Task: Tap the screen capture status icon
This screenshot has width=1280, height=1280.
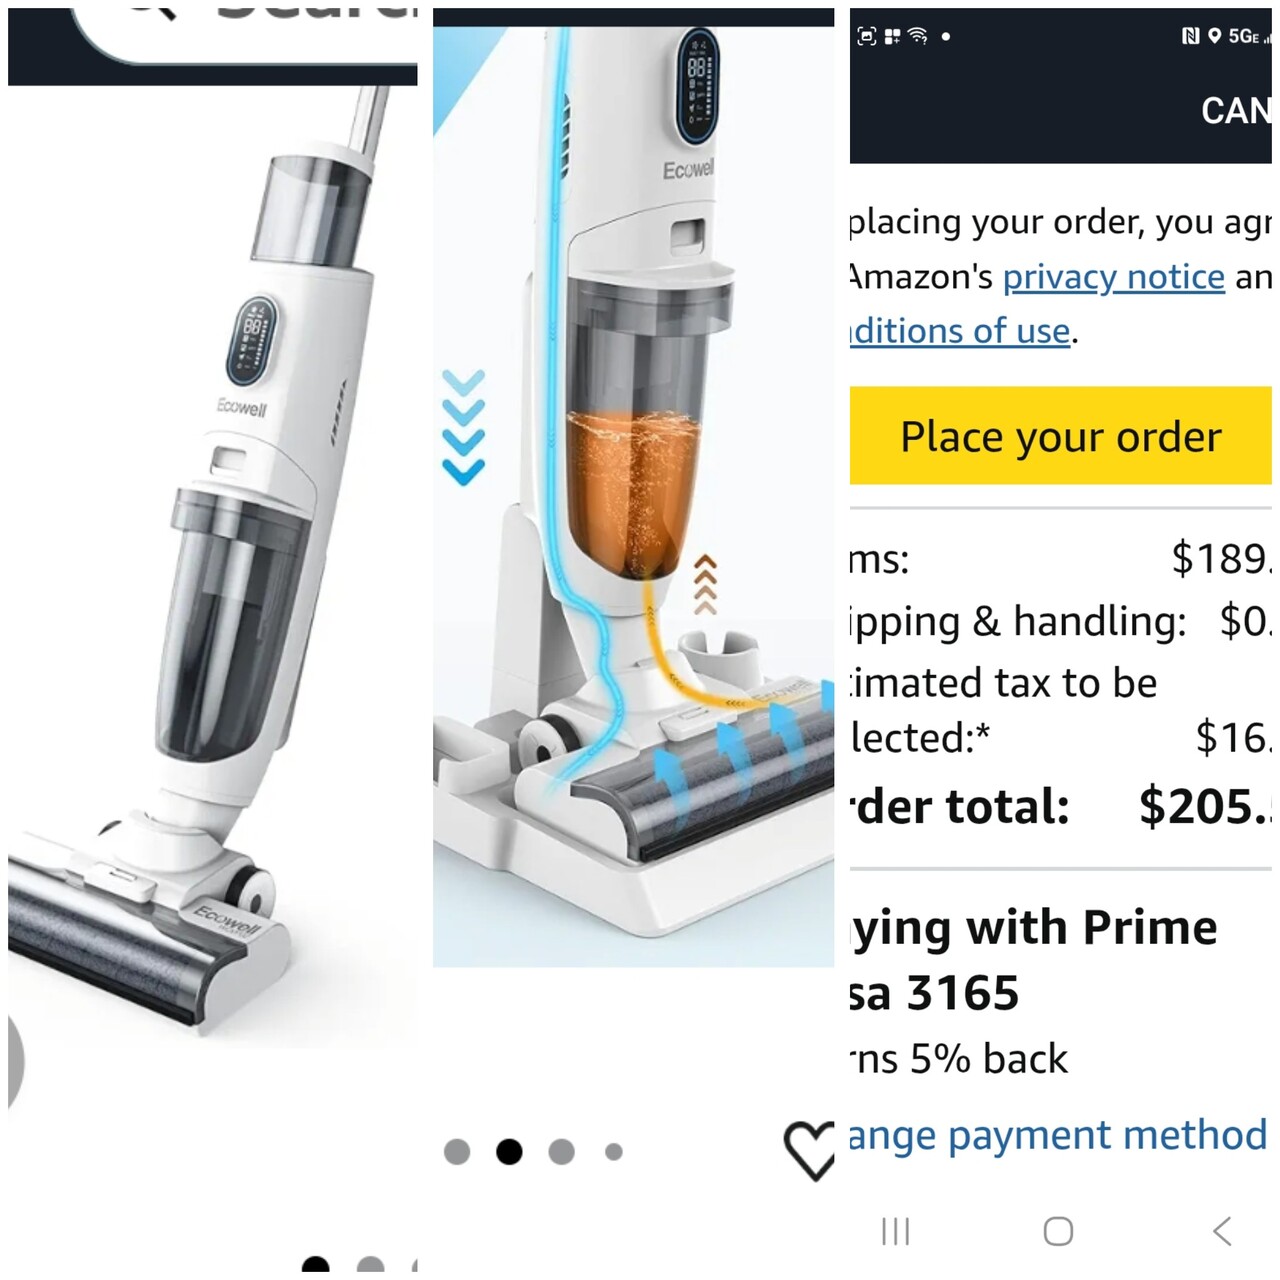Action: pos(867,36)
